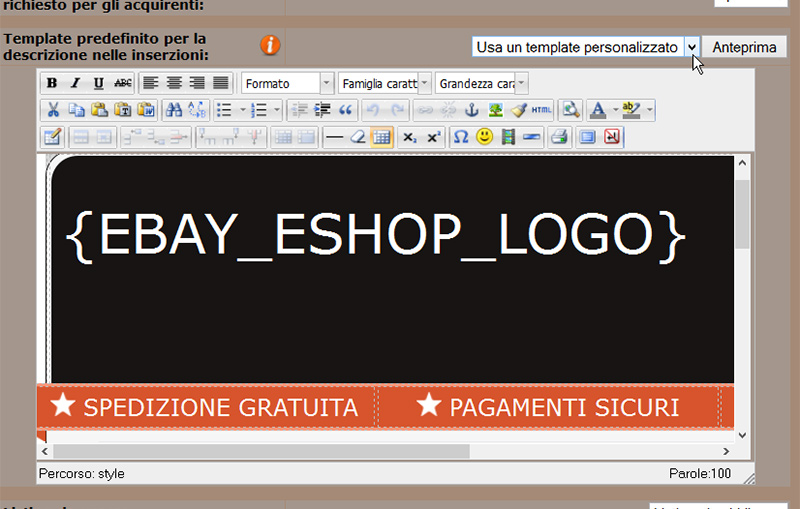Cut the selected content
Image resolution: width=800 pixels, height=509 pixels.
(53, 110)
